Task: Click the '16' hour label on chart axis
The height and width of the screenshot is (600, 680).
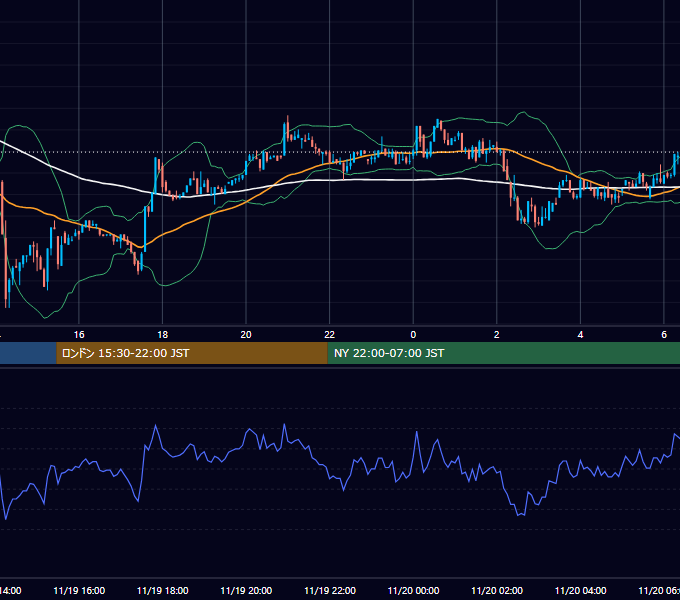Action: [x=79, y=335]
